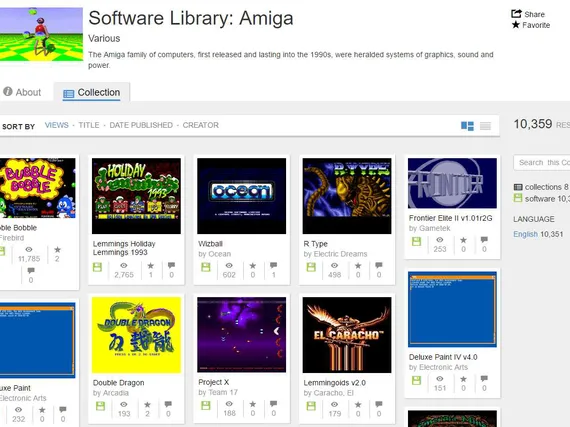This screenshot has height=427, width=570.
Task: Sort results by Creator
Action: tap(201, 125)
